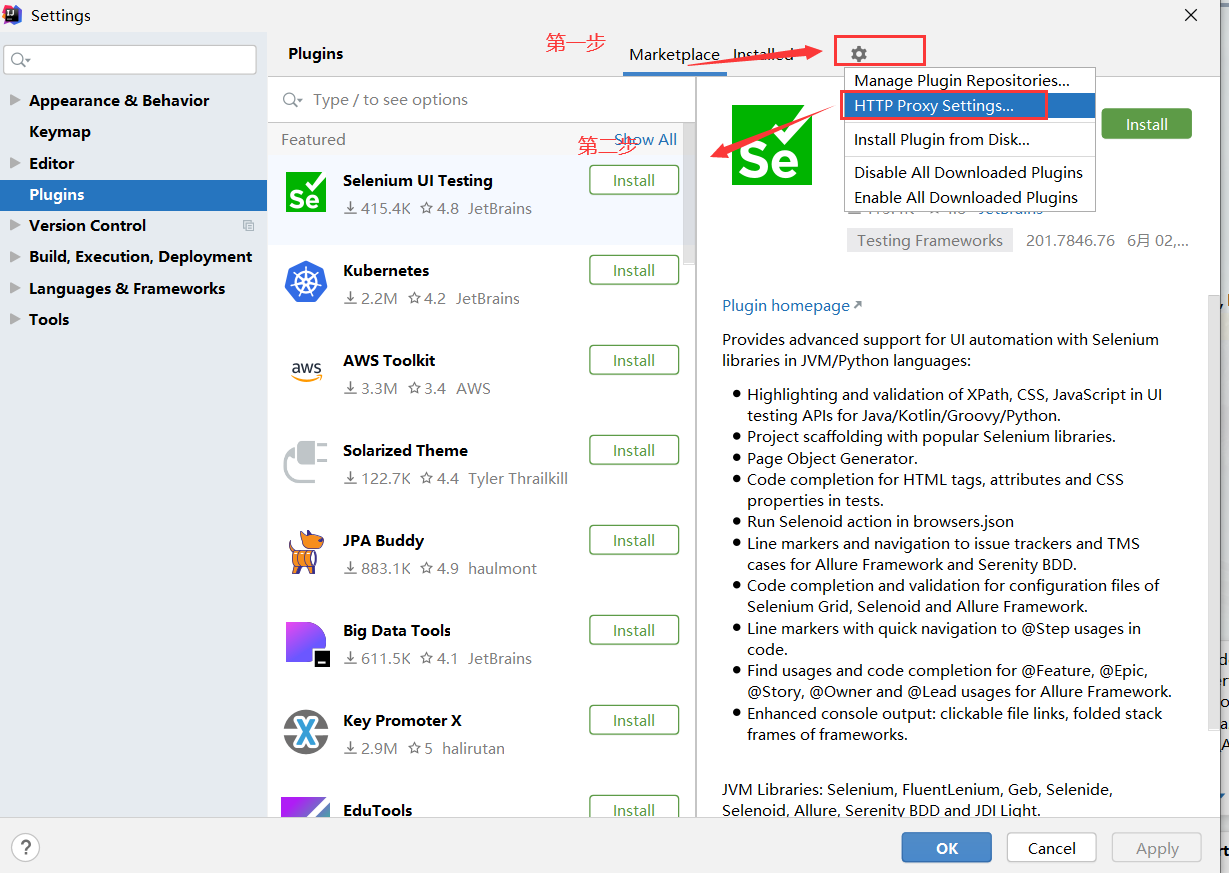Image resolution: width=1229 pixels, height=873 pixels.
Task: Click the AWS Toolkit plugin name
Action: tap(389, 361)
